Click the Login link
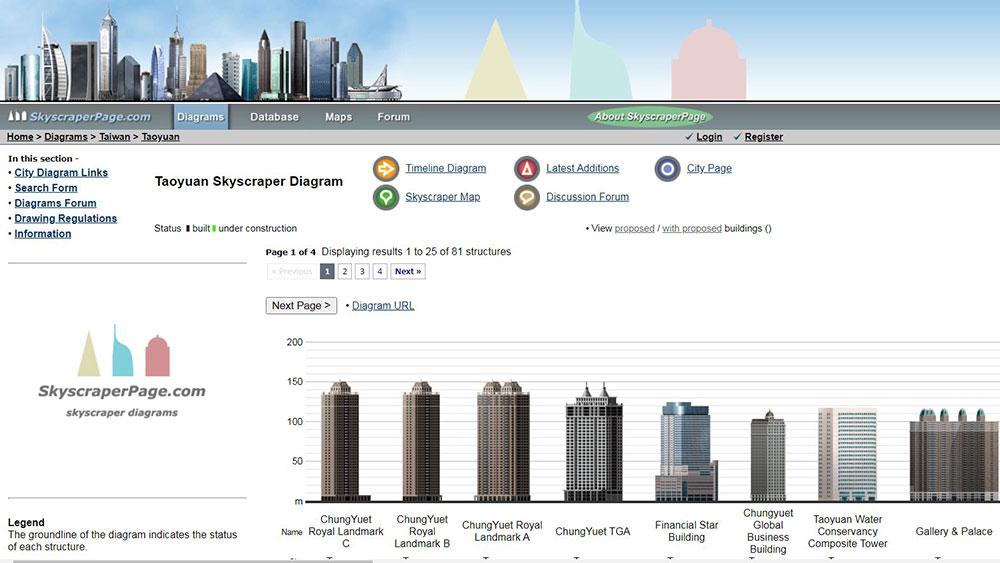 [x=709, y=136]
